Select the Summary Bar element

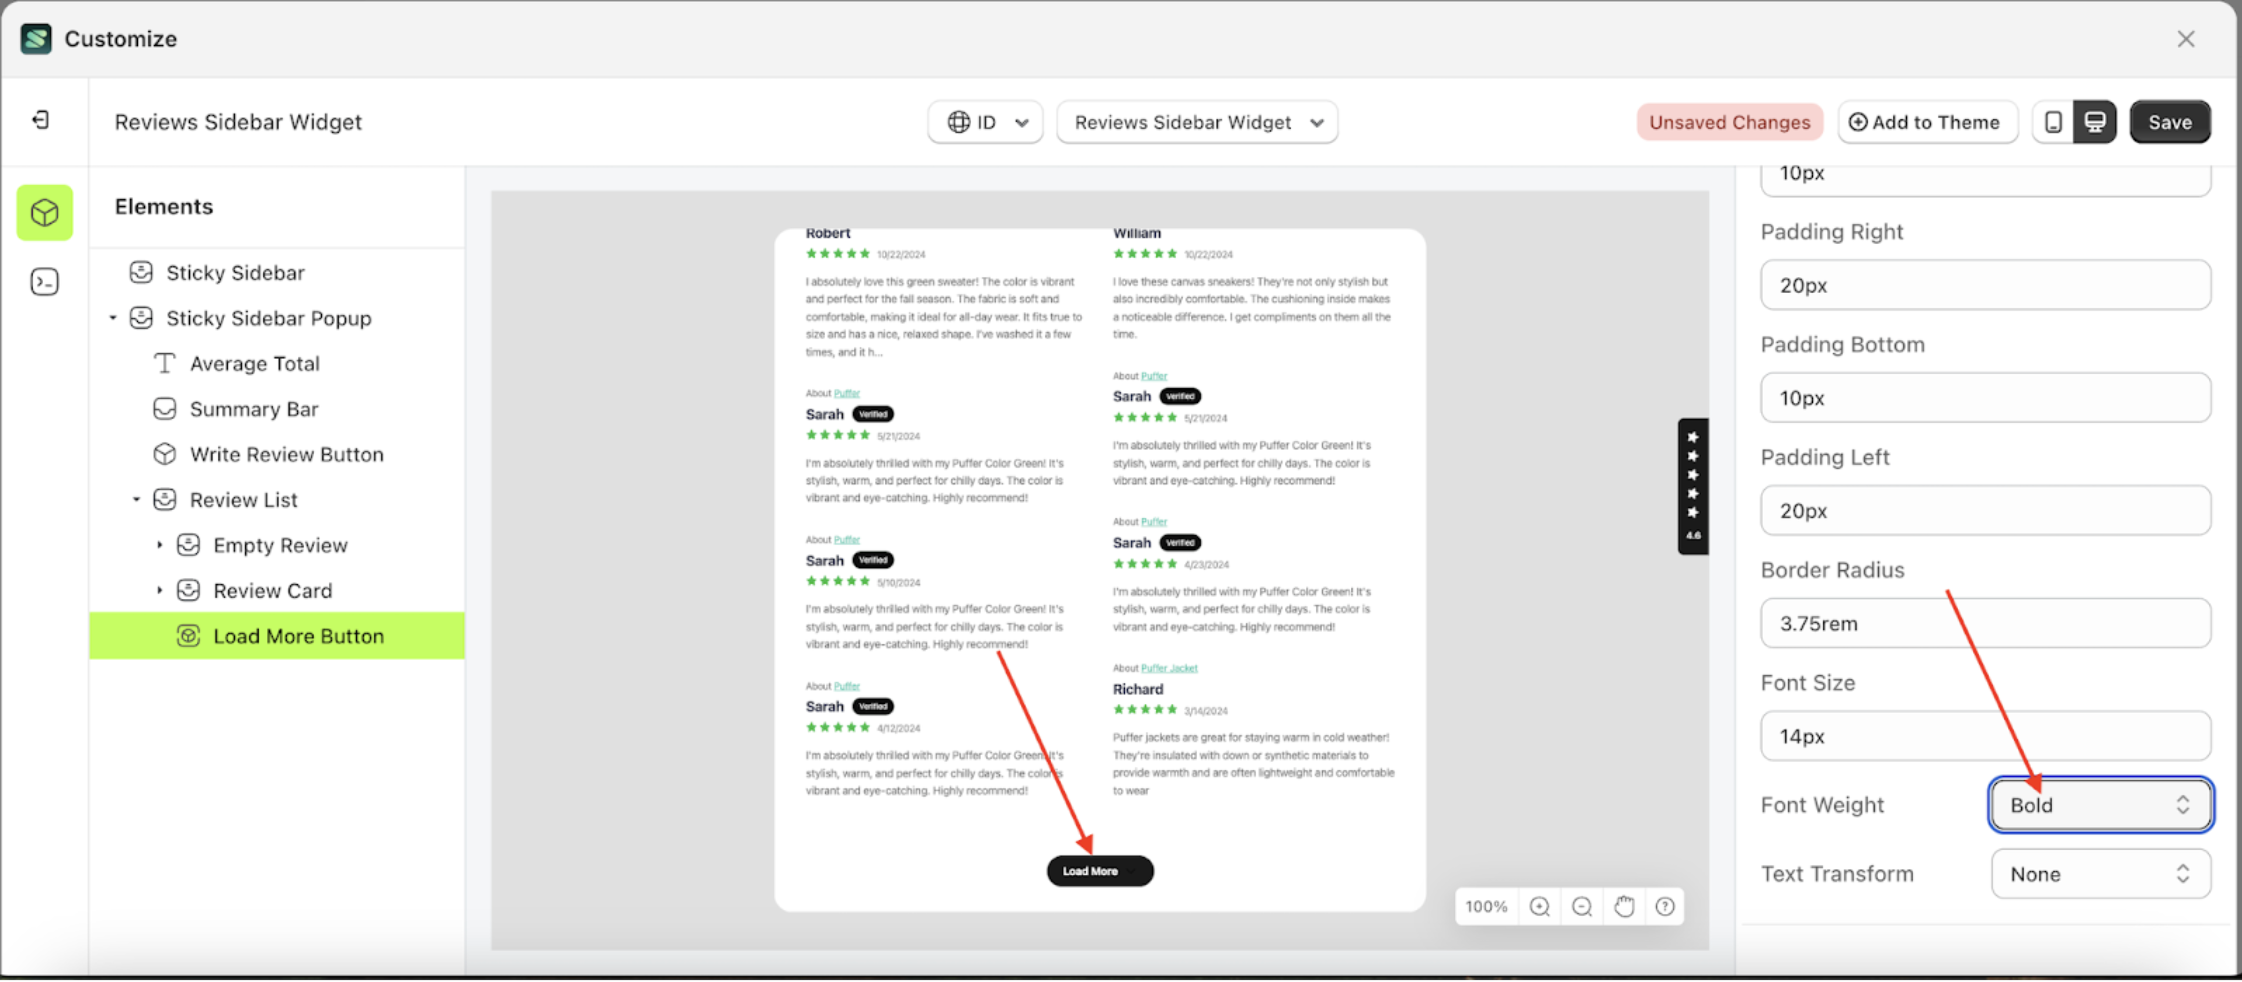click(x=255, y=408)
